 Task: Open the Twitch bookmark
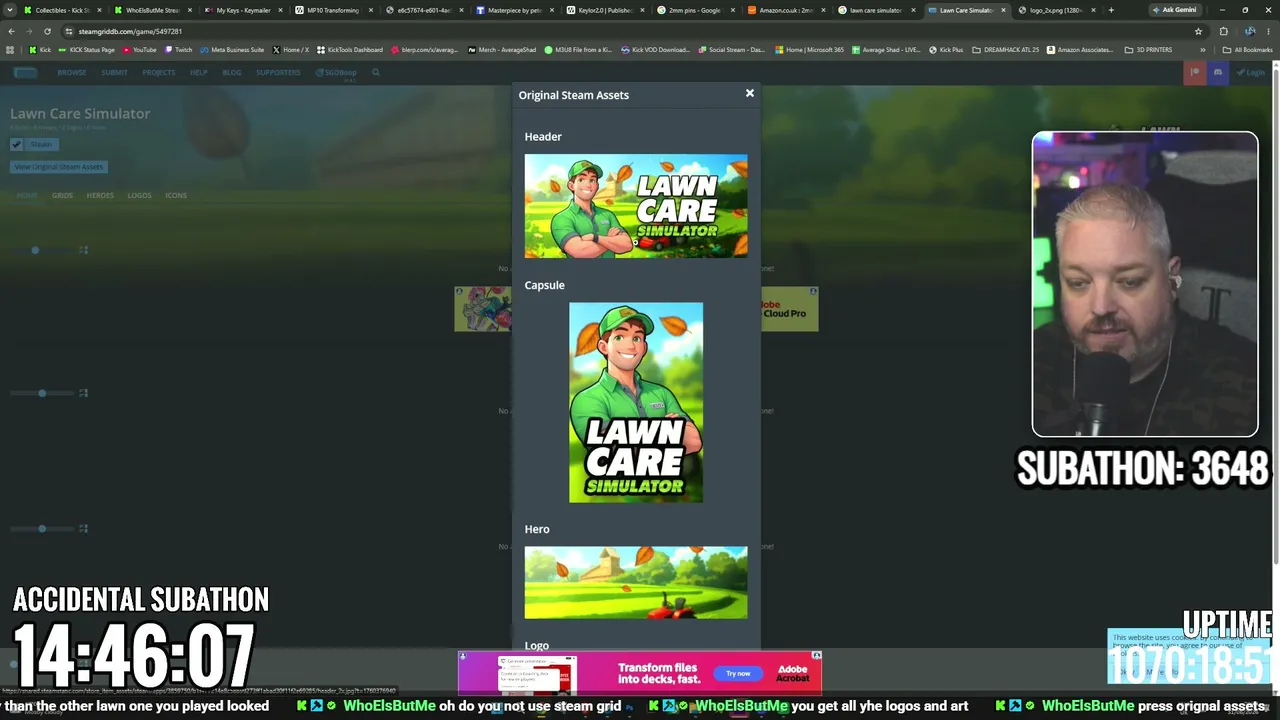(x=178, y=50)
